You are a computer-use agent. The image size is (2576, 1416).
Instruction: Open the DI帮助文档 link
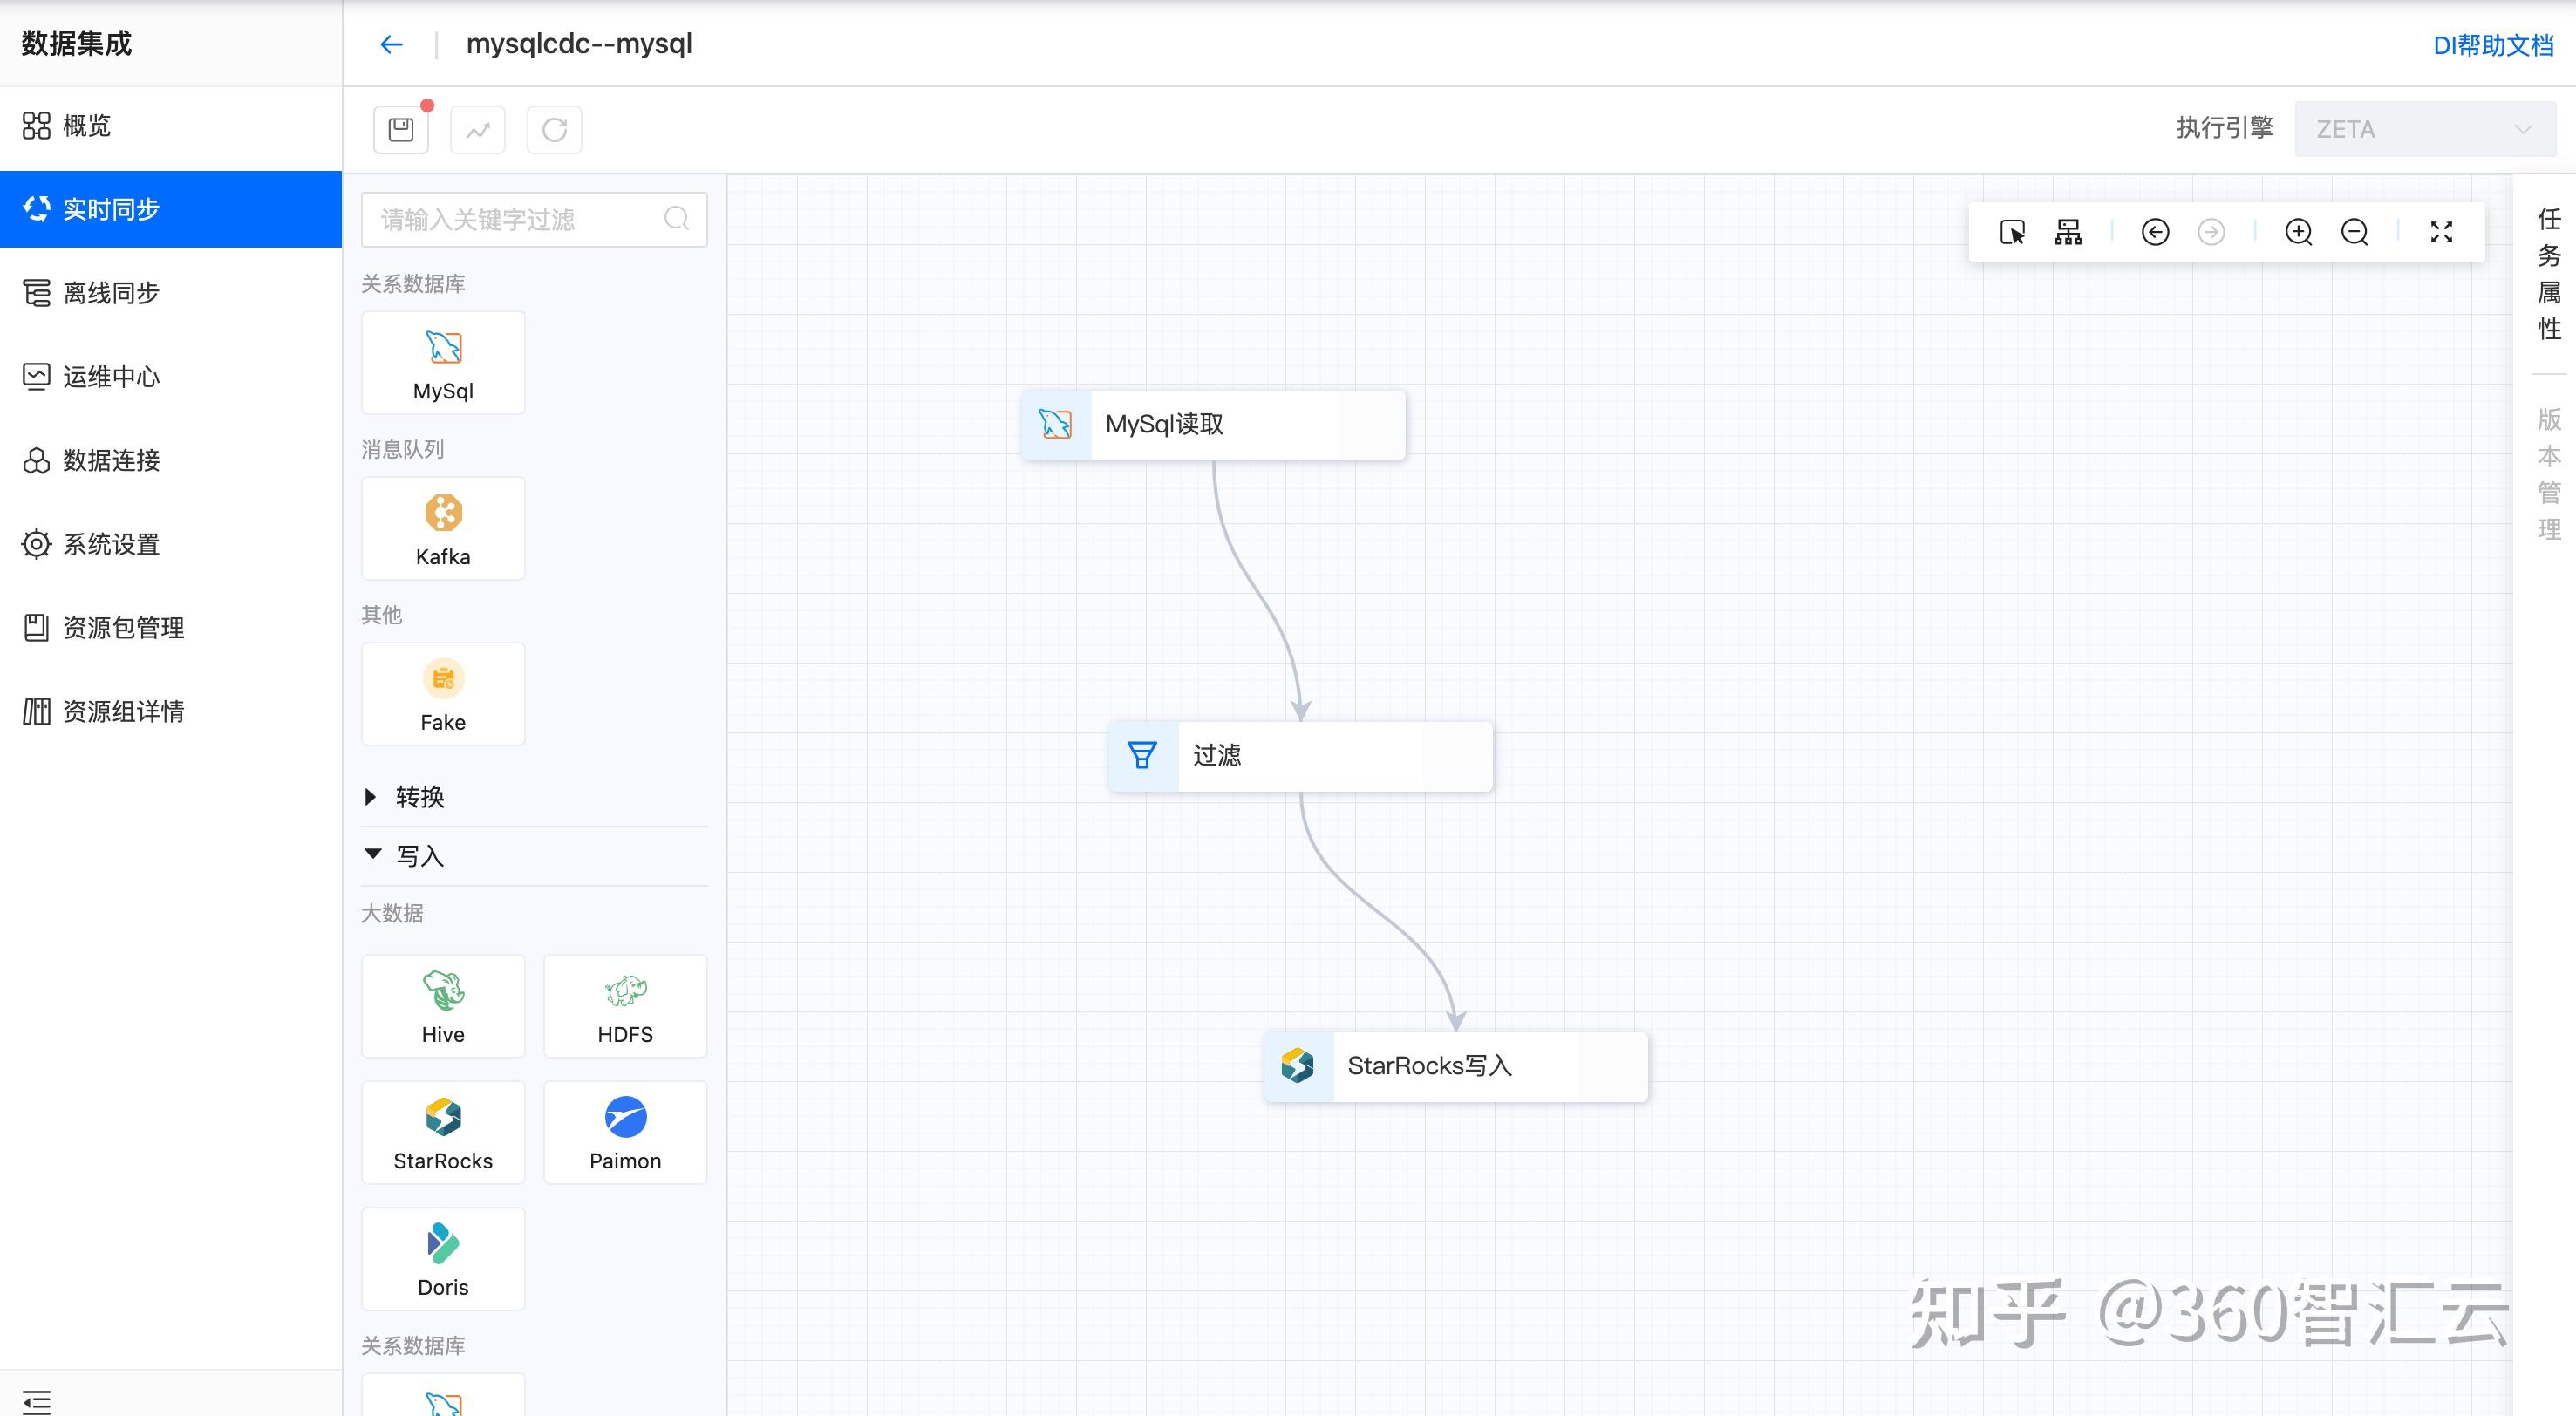[2492, 45]
